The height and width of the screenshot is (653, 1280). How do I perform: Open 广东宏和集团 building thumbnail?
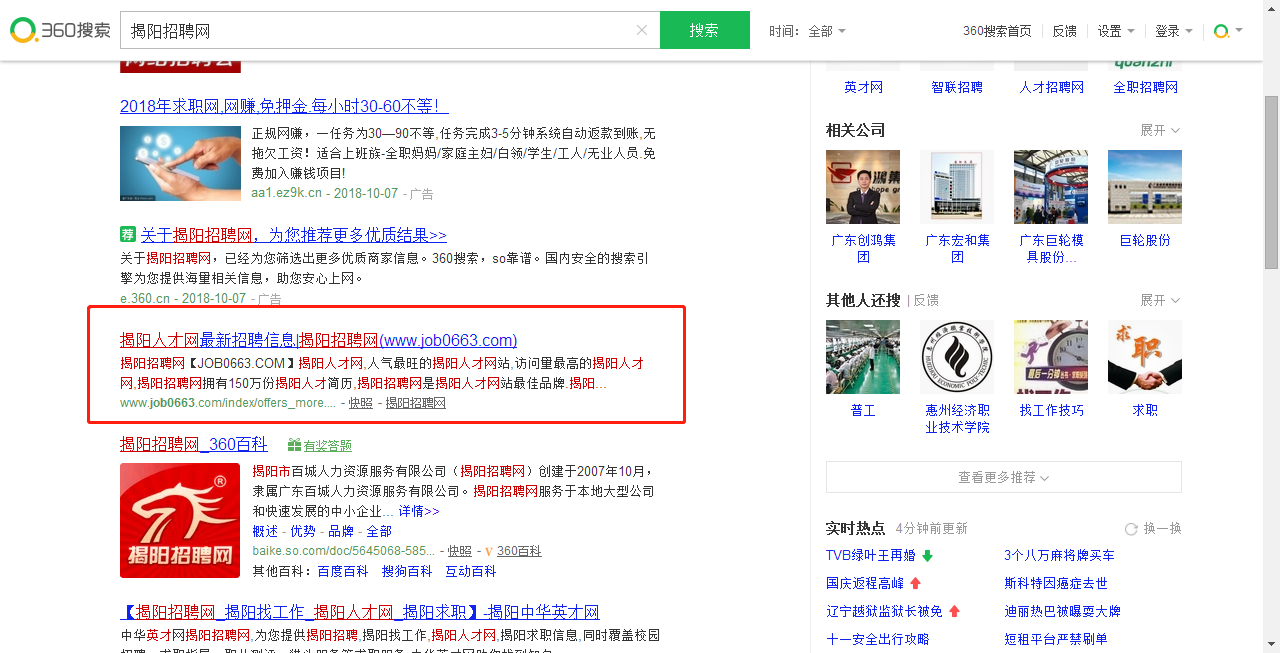point(957,187)
